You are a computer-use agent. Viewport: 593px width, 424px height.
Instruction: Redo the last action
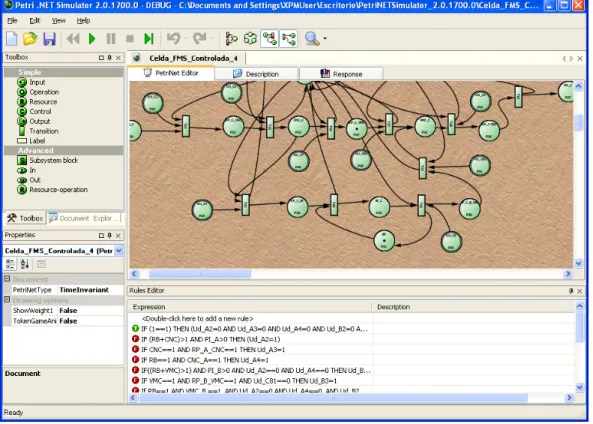tap(200, 39)
